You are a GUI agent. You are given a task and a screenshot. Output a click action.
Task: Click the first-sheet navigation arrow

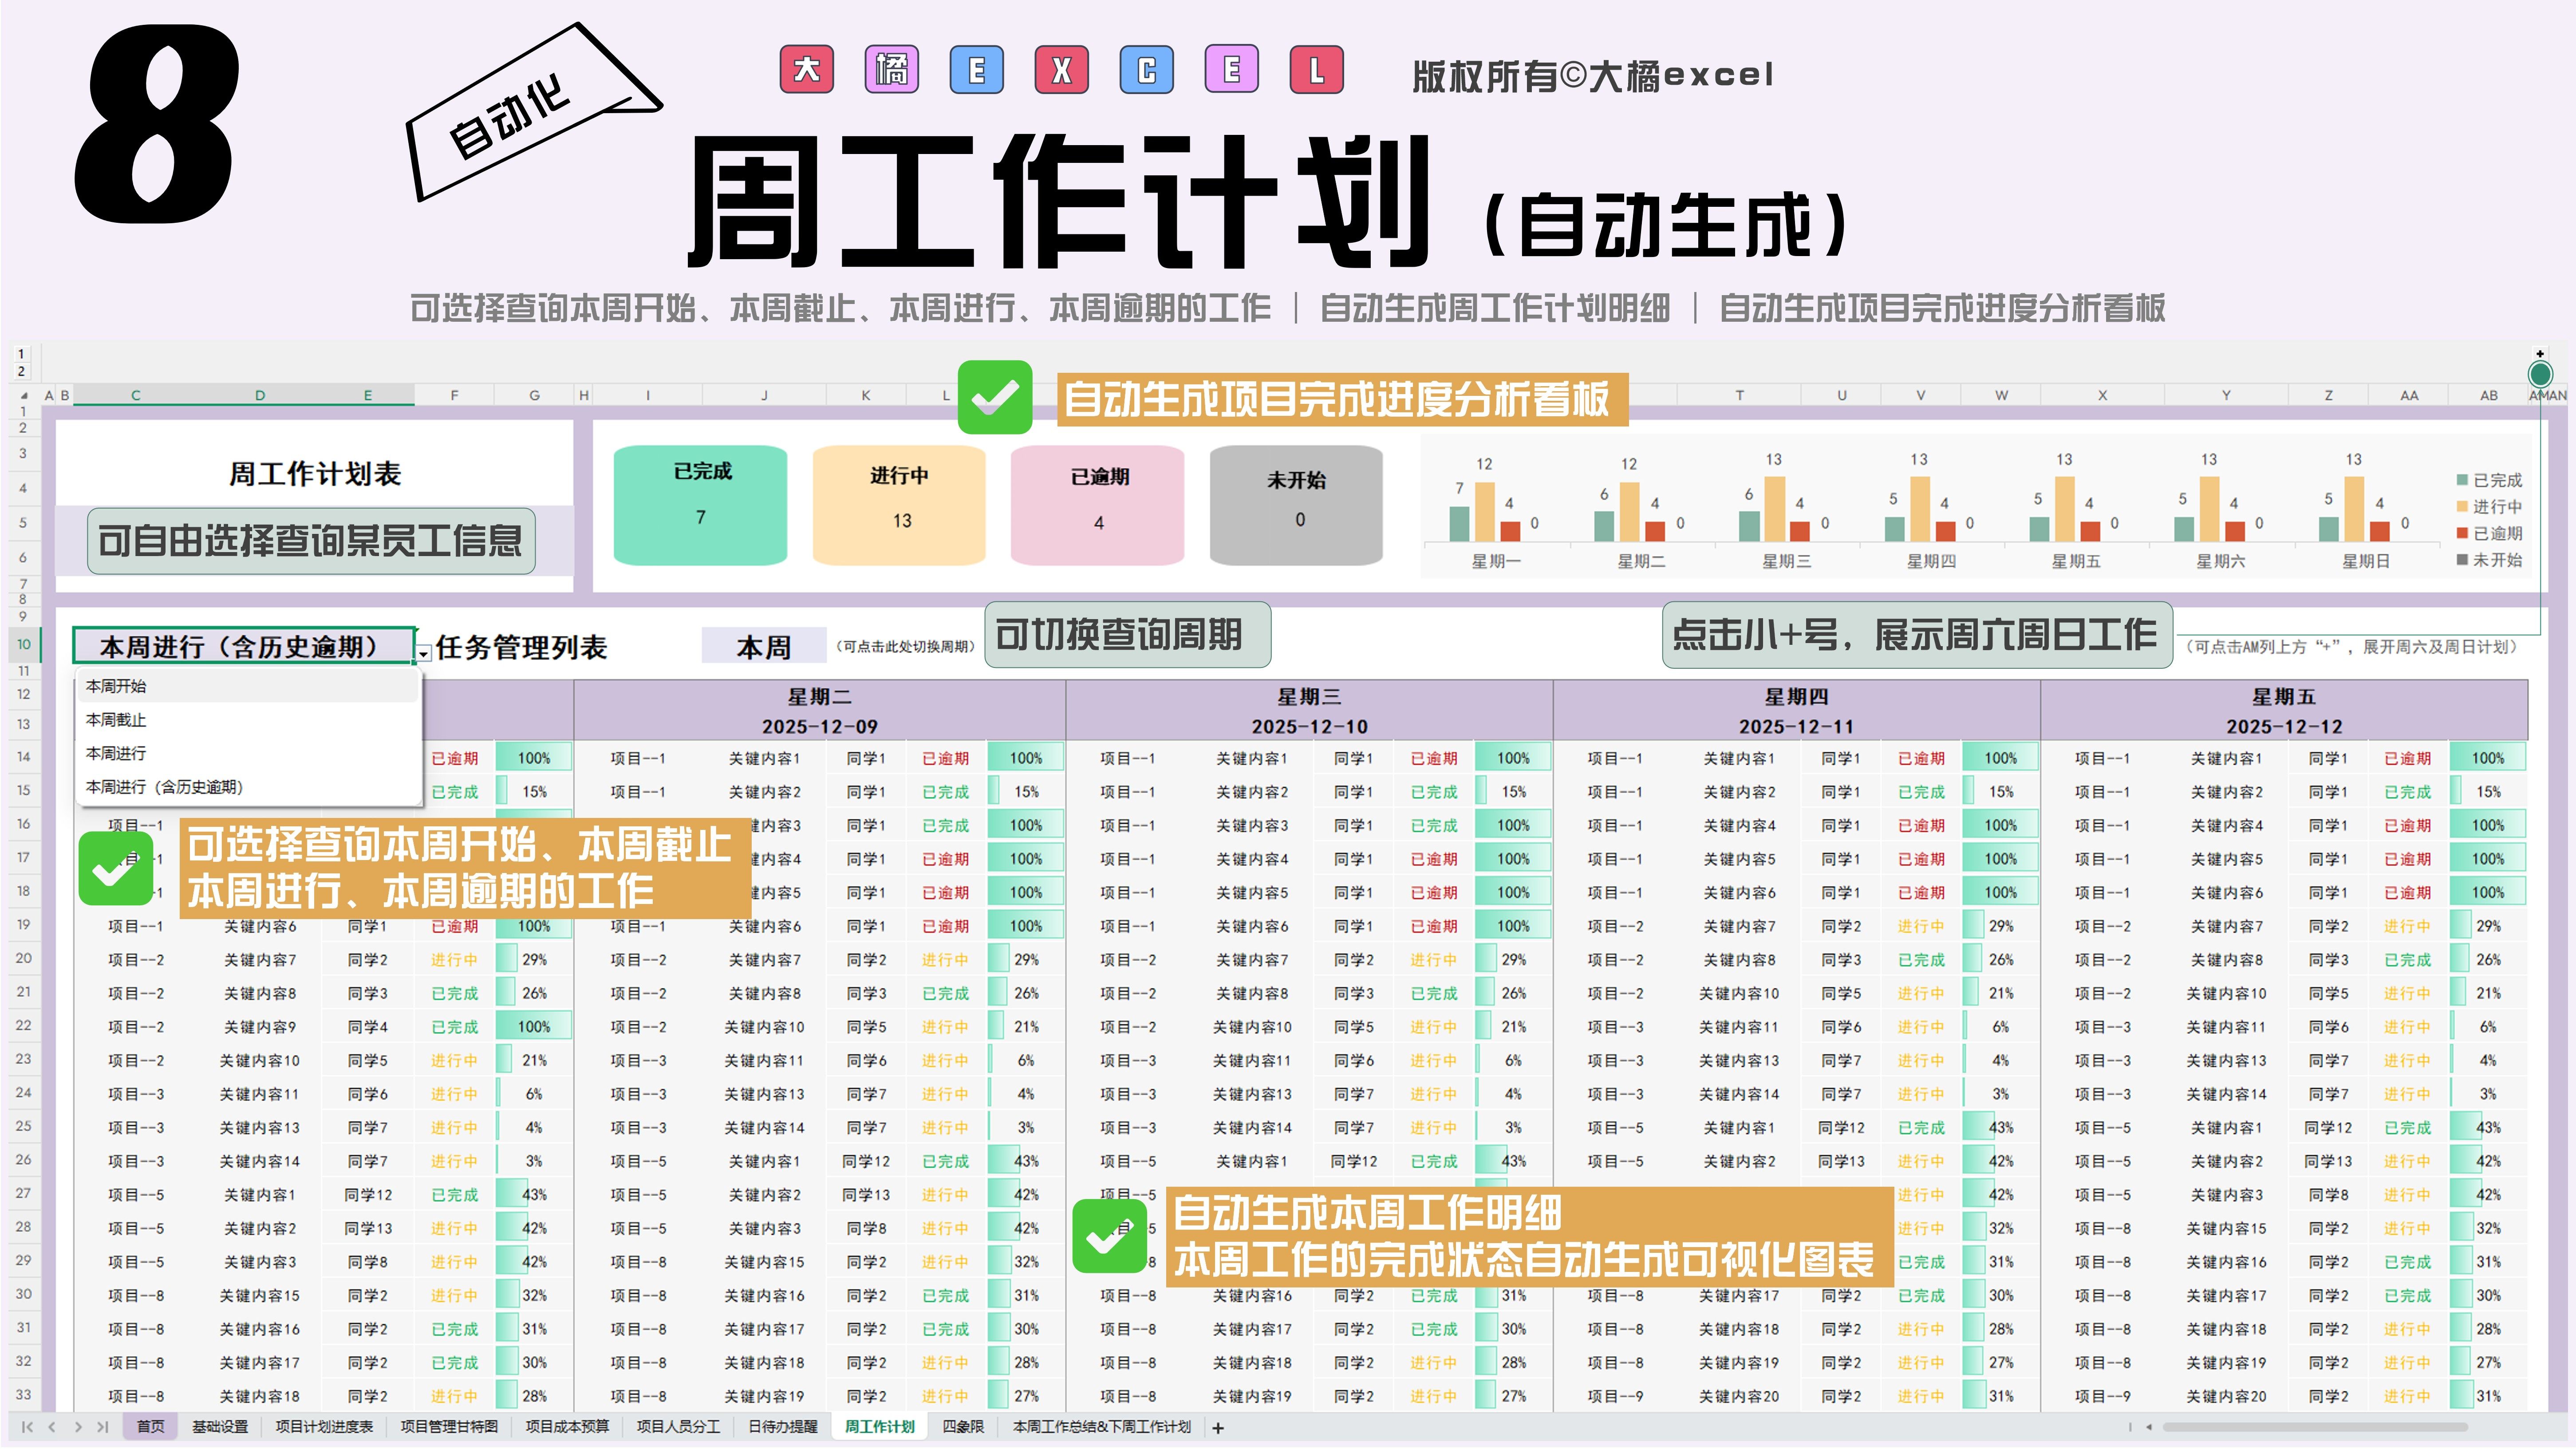point(27,1427)
